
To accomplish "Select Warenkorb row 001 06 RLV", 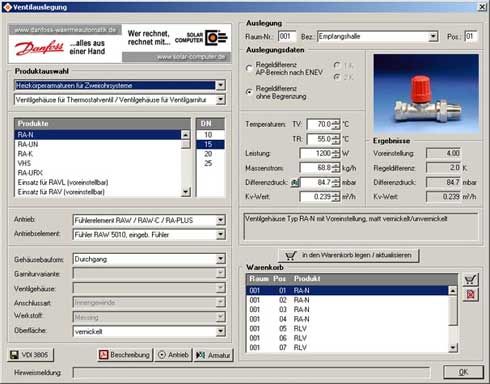I will click(x=347, y=338).
